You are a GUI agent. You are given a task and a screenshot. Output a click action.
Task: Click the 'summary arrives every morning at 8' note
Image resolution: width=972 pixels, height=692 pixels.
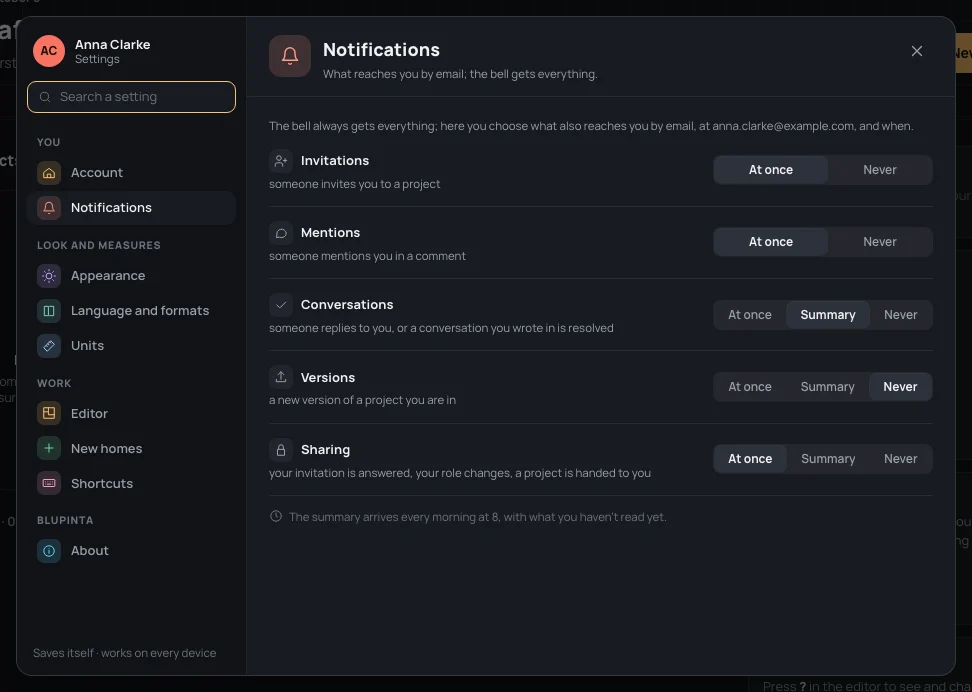click(x=477, y=517)
